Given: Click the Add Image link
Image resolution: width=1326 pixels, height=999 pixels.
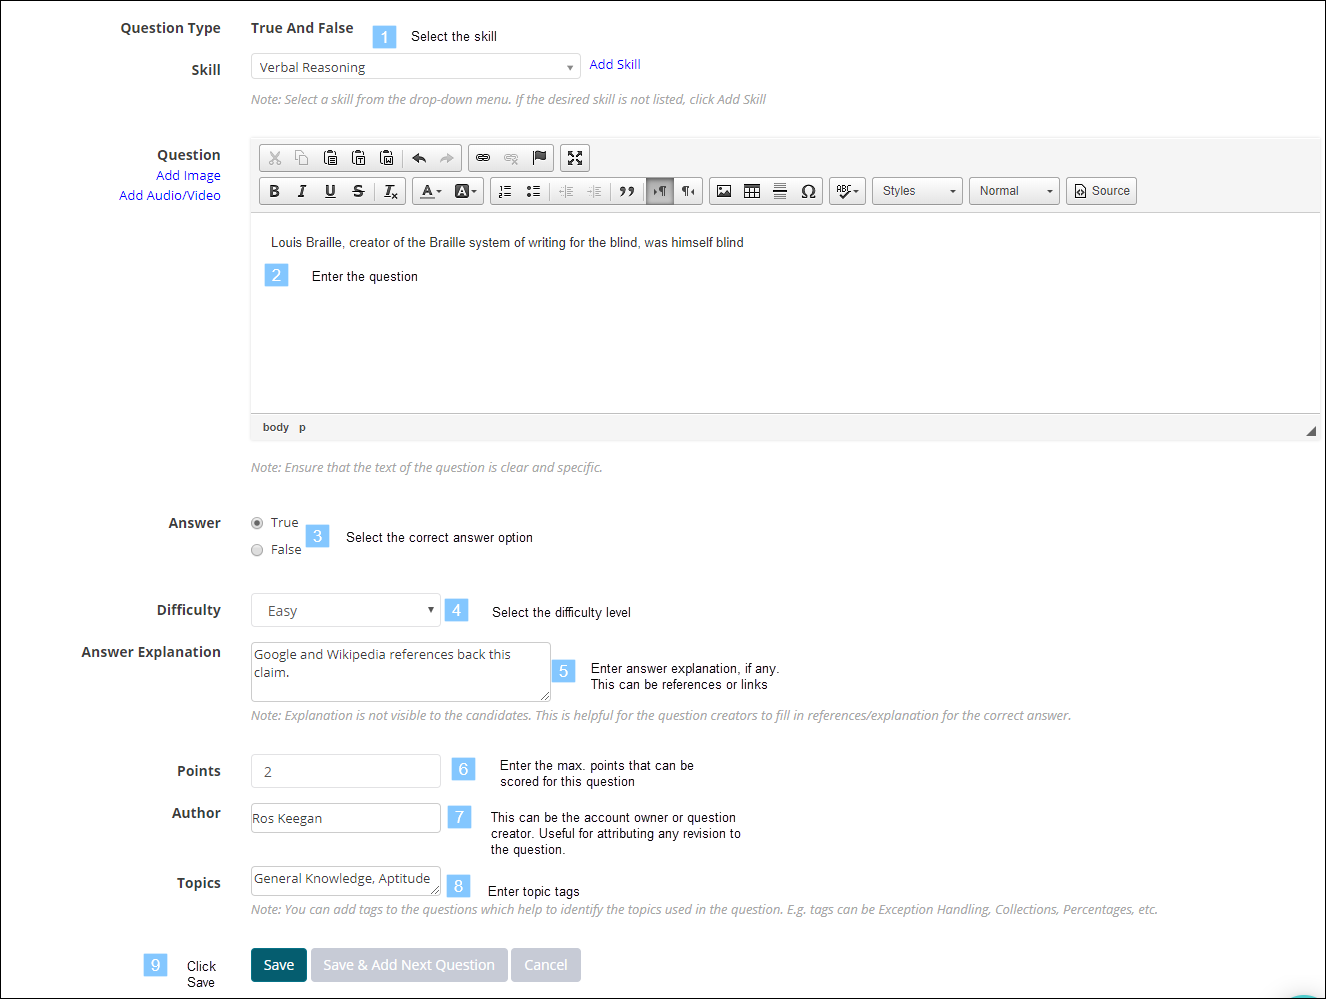Looking at the screenshot, I should click(x=188, y=175).
